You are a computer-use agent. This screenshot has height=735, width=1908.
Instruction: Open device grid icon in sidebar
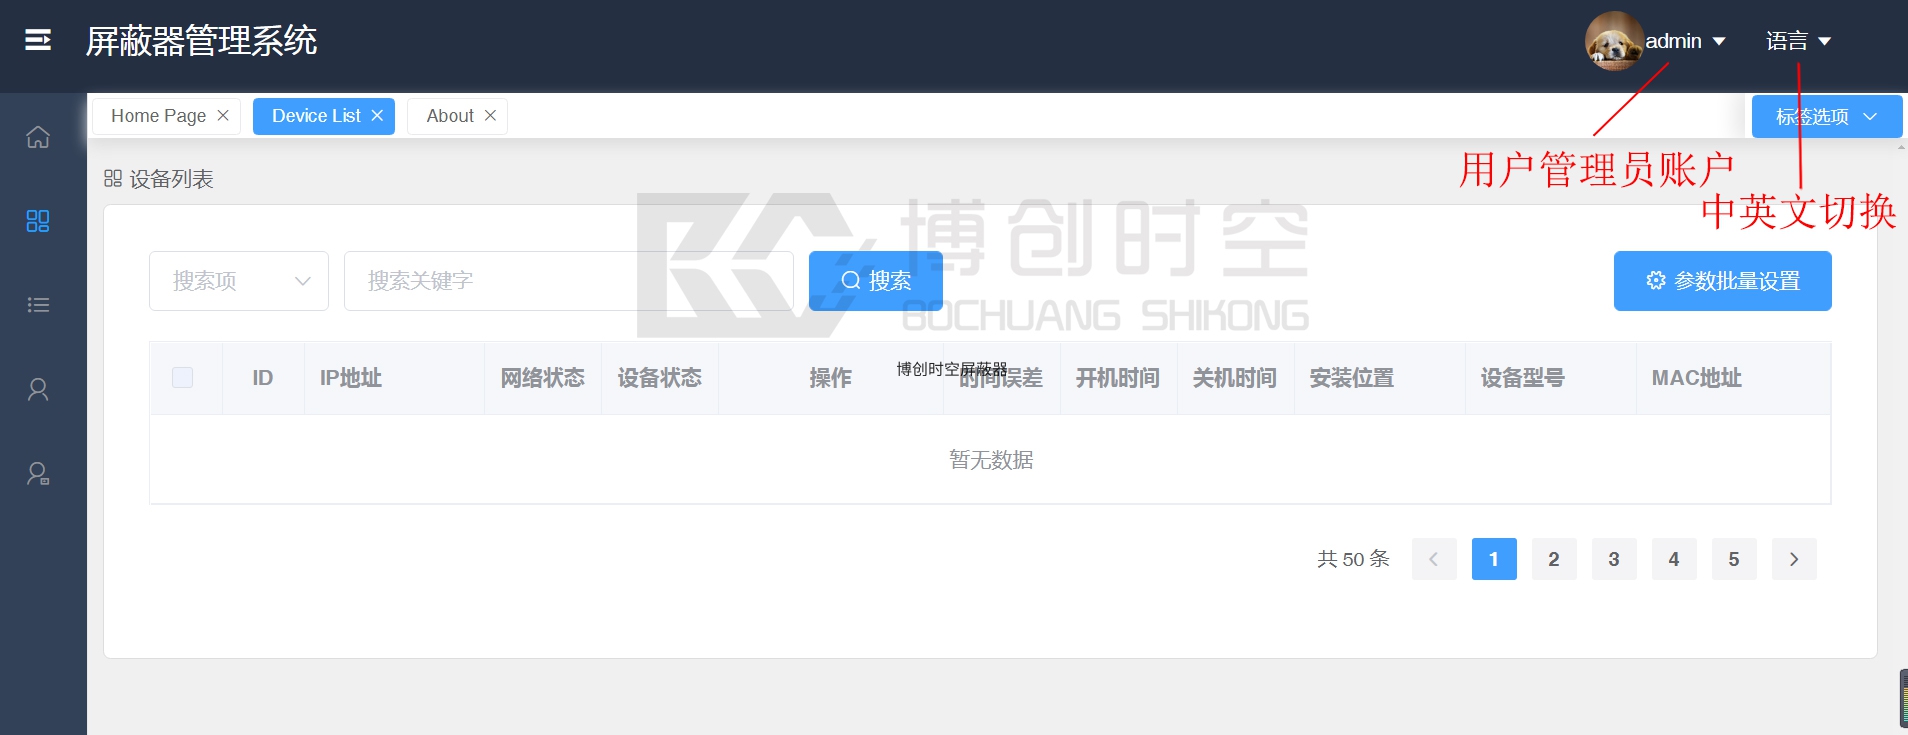click(38, 221)
